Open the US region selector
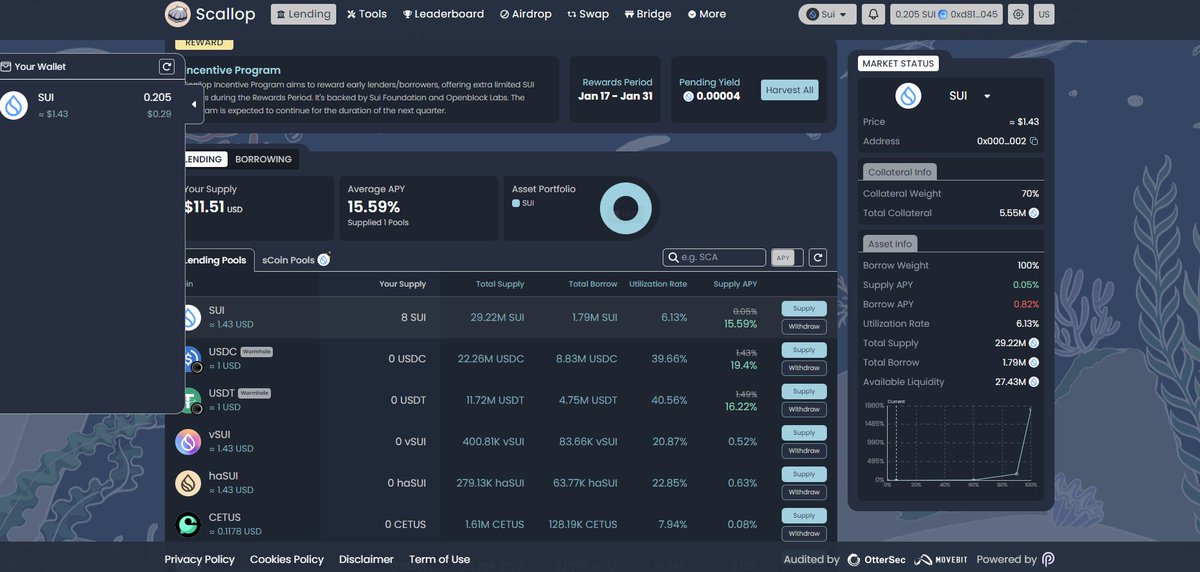 click(1044, 14)
